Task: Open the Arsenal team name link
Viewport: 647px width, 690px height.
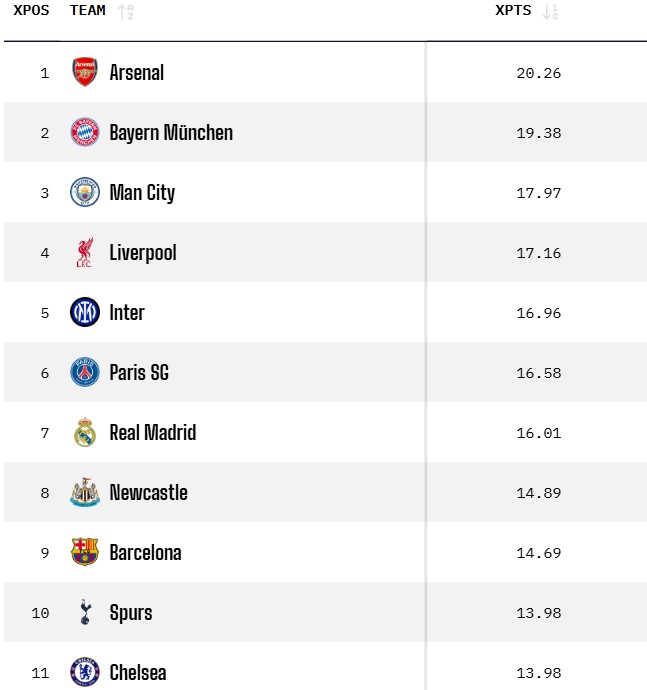Action: coord(137,72)
